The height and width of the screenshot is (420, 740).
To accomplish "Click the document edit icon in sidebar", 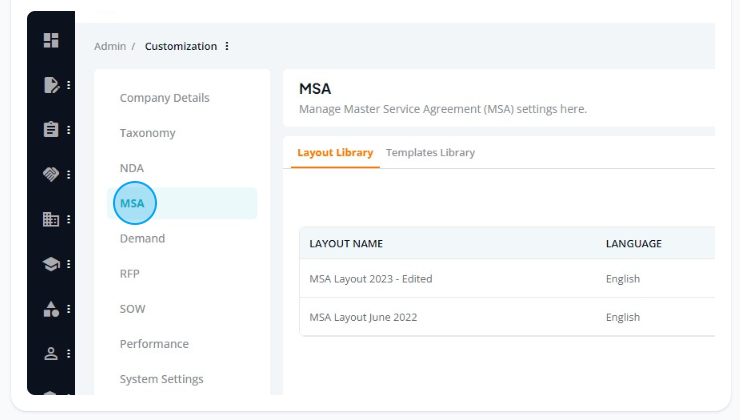I will coord(51,85).
